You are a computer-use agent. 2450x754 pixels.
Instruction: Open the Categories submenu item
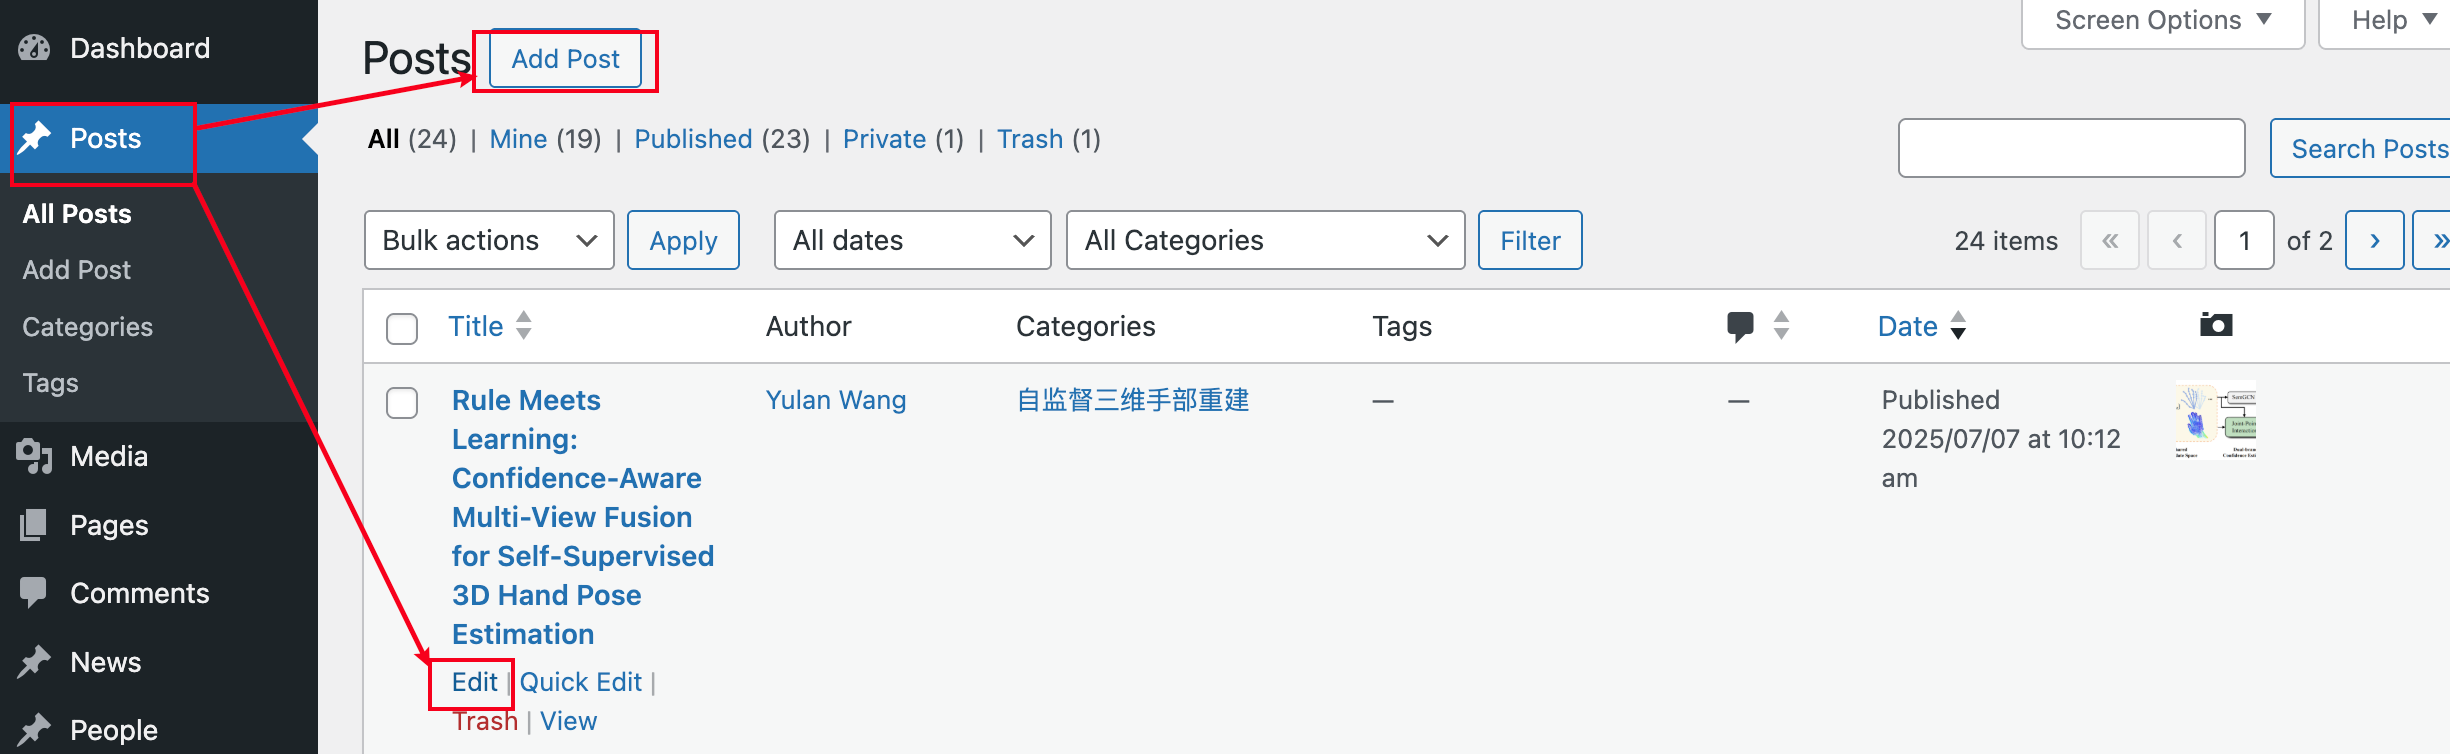pyautogui.click(x=88, y=327)
